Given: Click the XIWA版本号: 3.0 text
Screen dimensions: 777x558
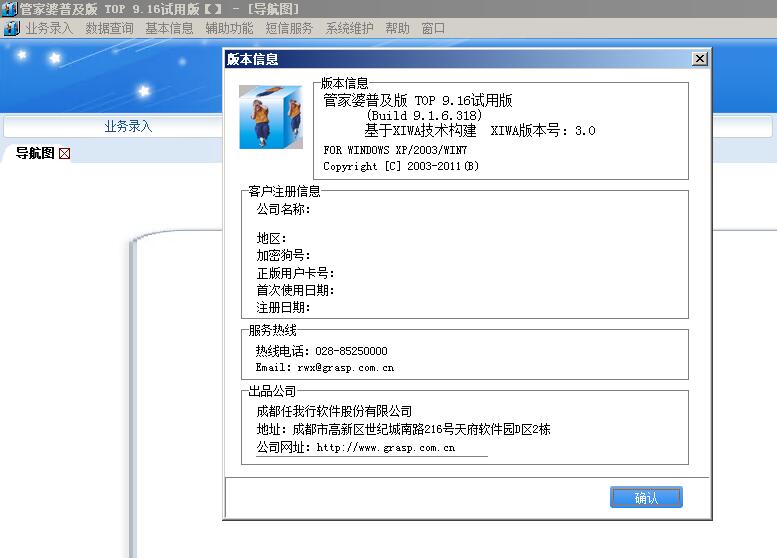Looking at the screenshot, I should coord(543,131).
